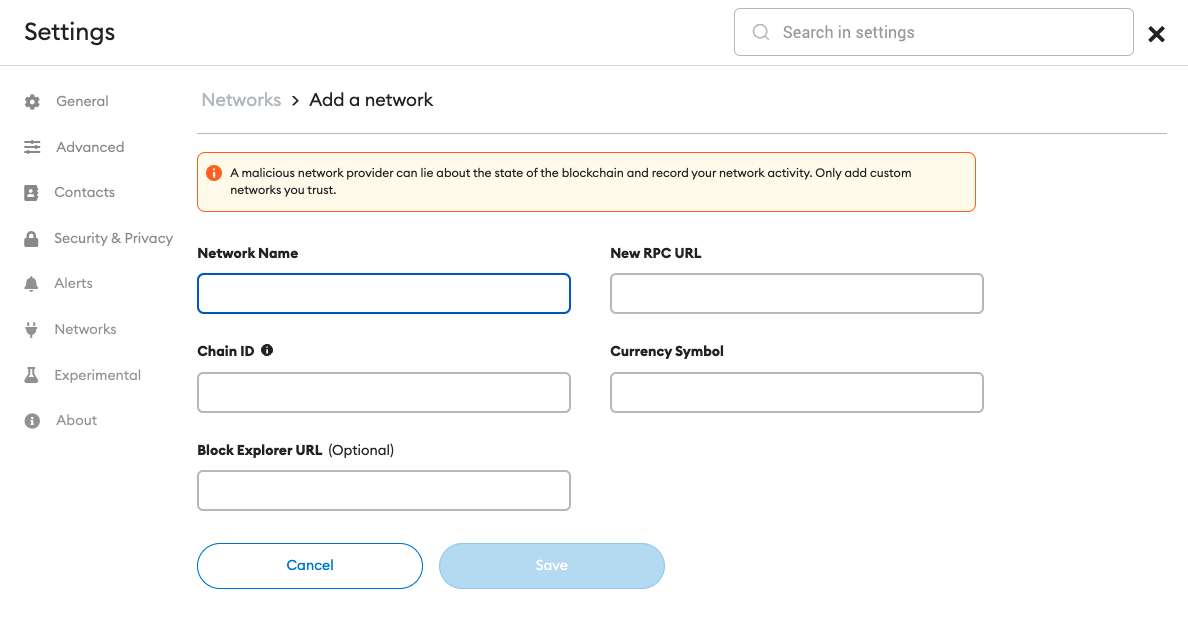The image size is (1188, 639).
Task: Click the Alerts bell icon
Action: pyautogui.click(x=31, y=283)
